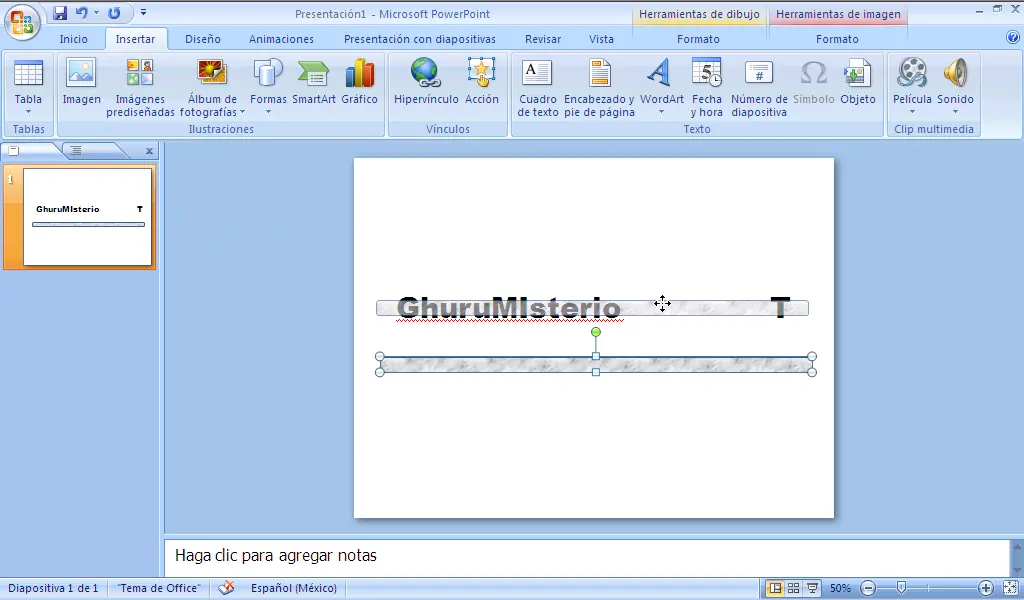The image size is (1024, 600).
Task: Click the spelling check status icon
Action: coord(226,588)
